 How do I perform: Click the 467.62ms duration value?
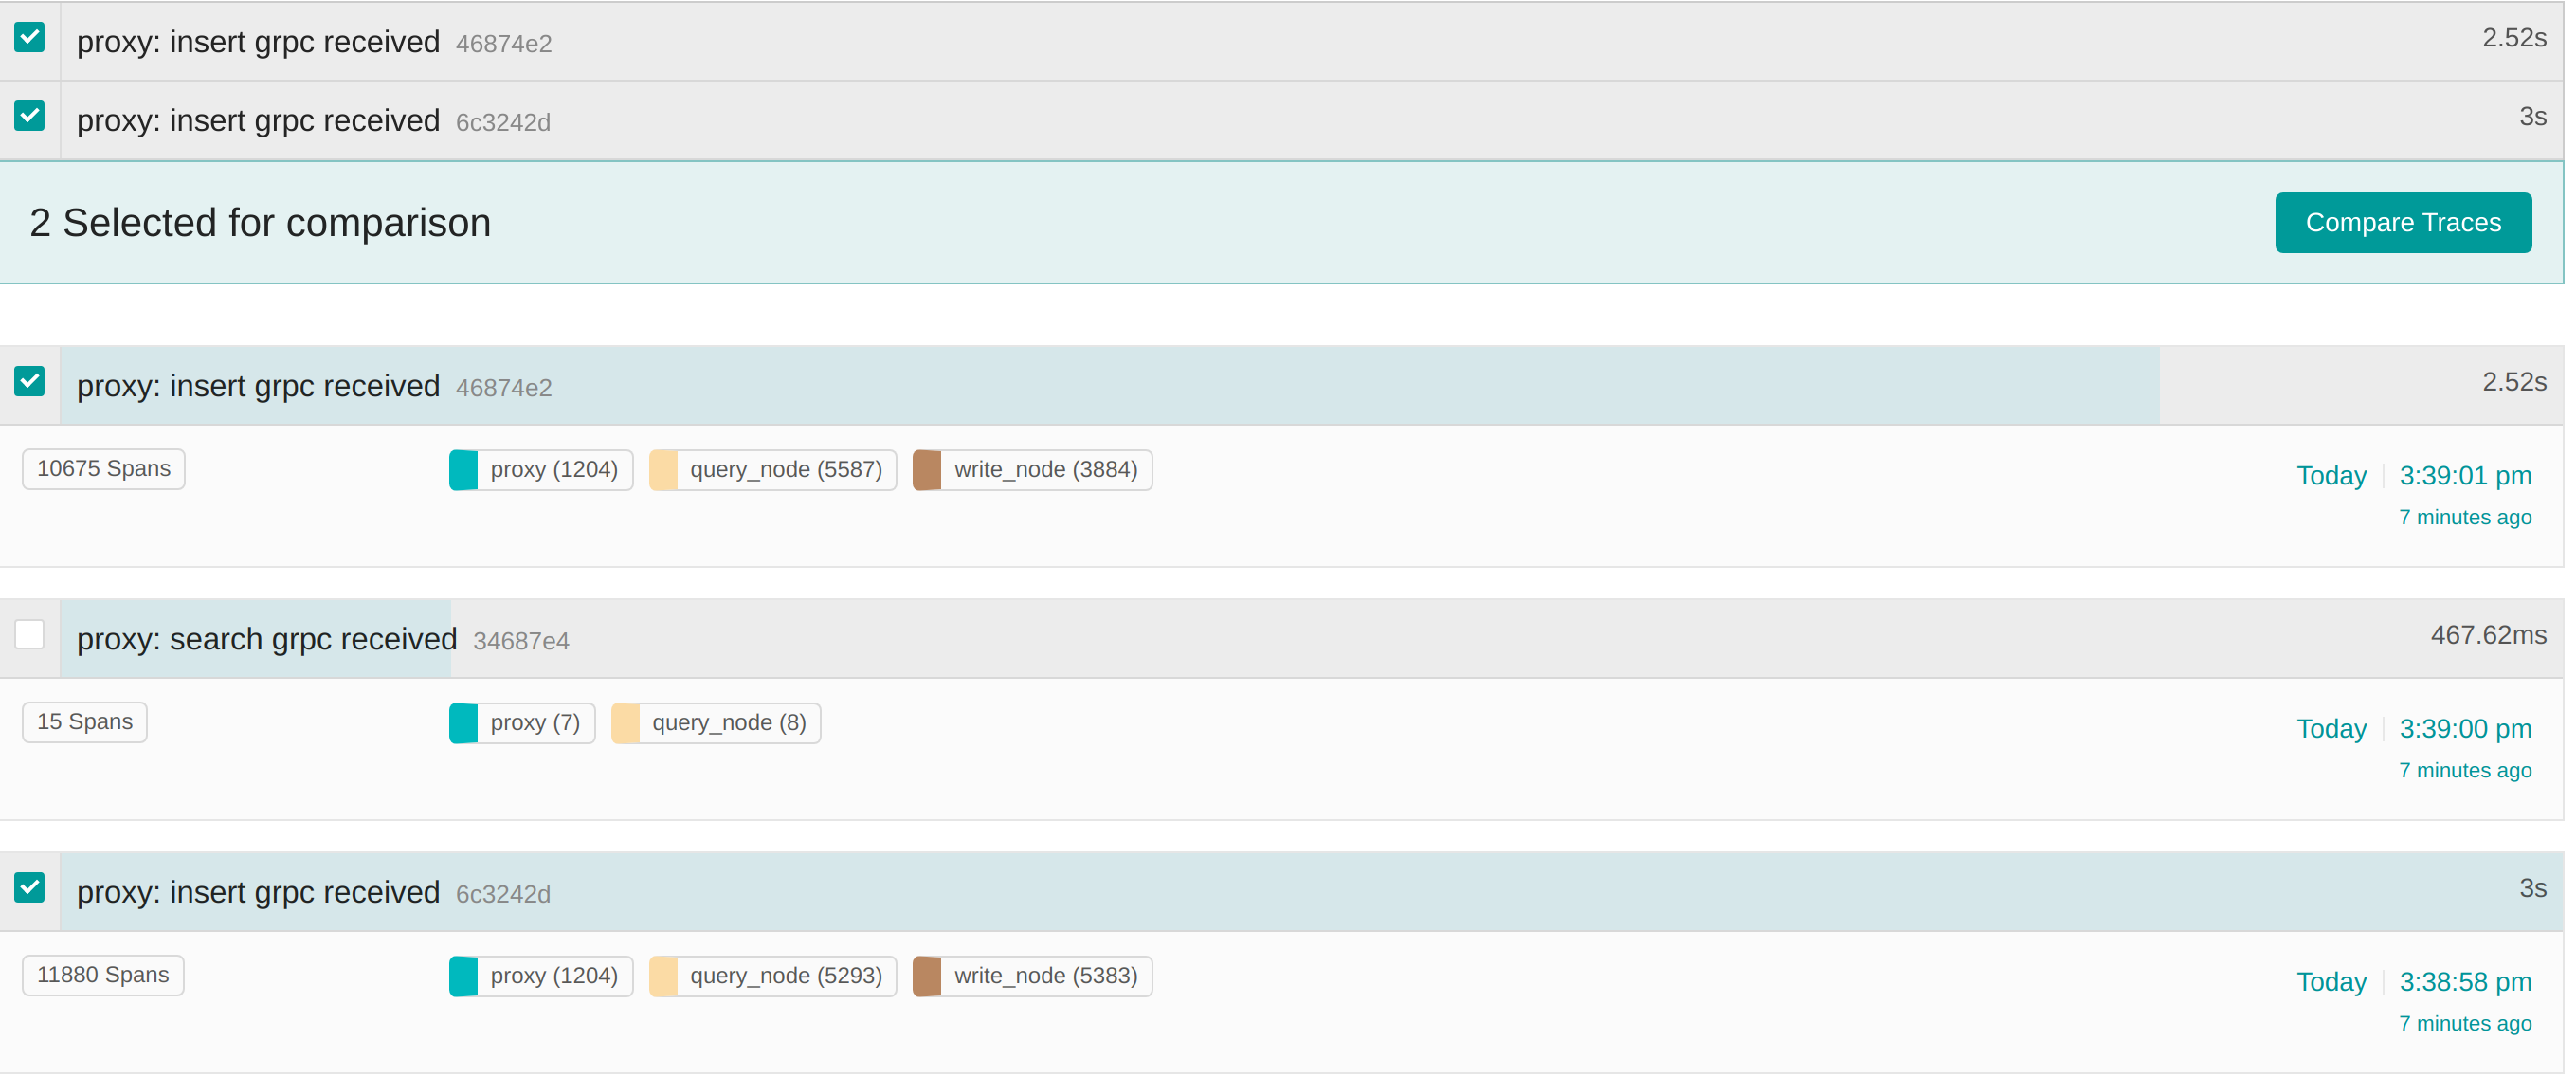point(2488,635)
